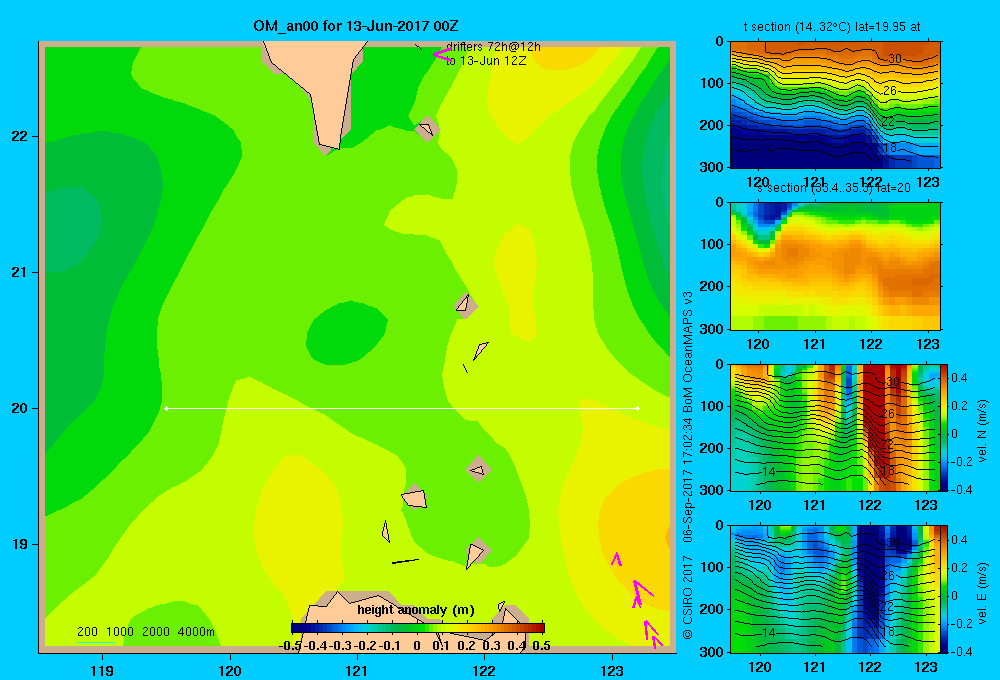Click the -0.5 tick on height anomaly scale
The height and width of the screenshot is (680, 1000).
[290, 646]
